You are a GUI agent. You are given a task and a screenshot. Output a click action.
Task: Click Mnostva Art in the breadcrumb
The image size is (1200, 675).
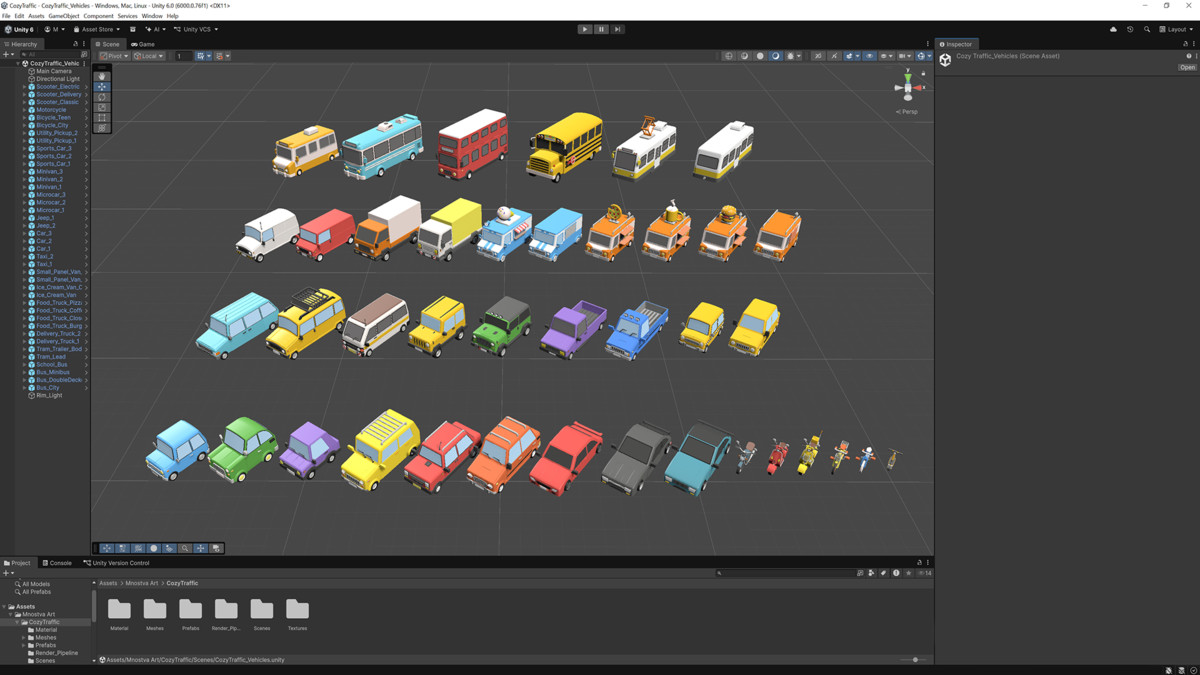point(142,583)
